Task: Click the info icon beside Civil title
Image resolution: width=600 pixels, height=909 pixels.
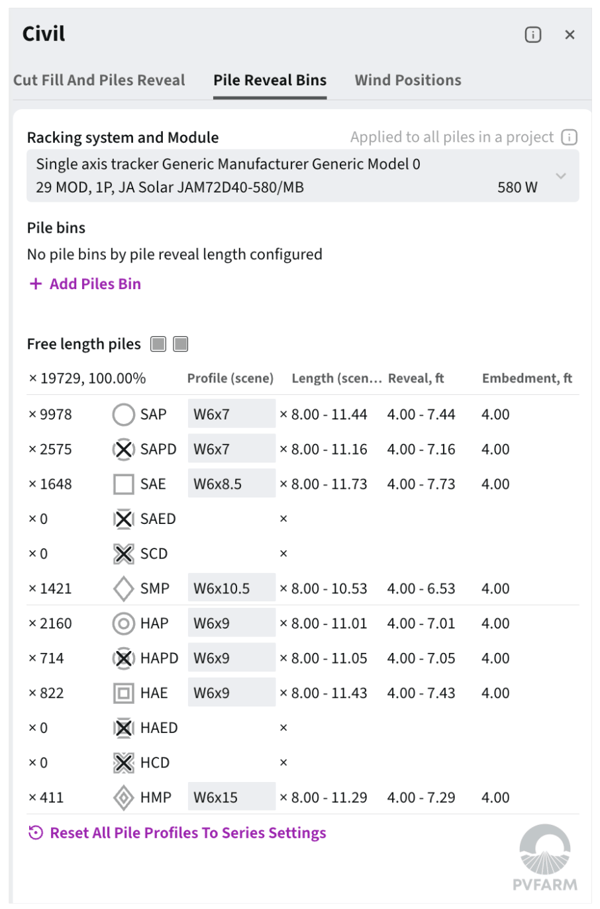Action: [533, 34]
